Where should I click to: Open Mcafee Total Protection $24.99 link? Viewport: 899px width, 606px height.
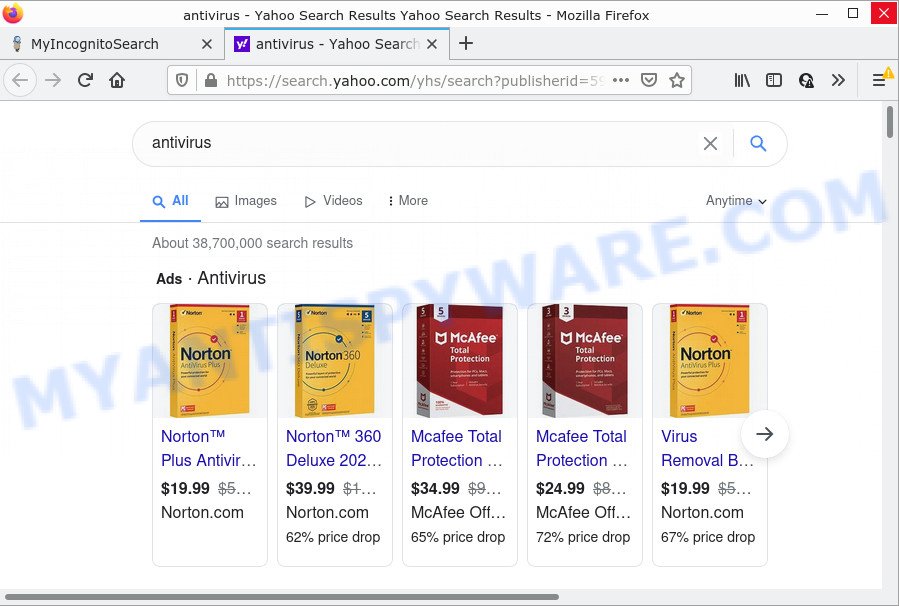(582, 448)
